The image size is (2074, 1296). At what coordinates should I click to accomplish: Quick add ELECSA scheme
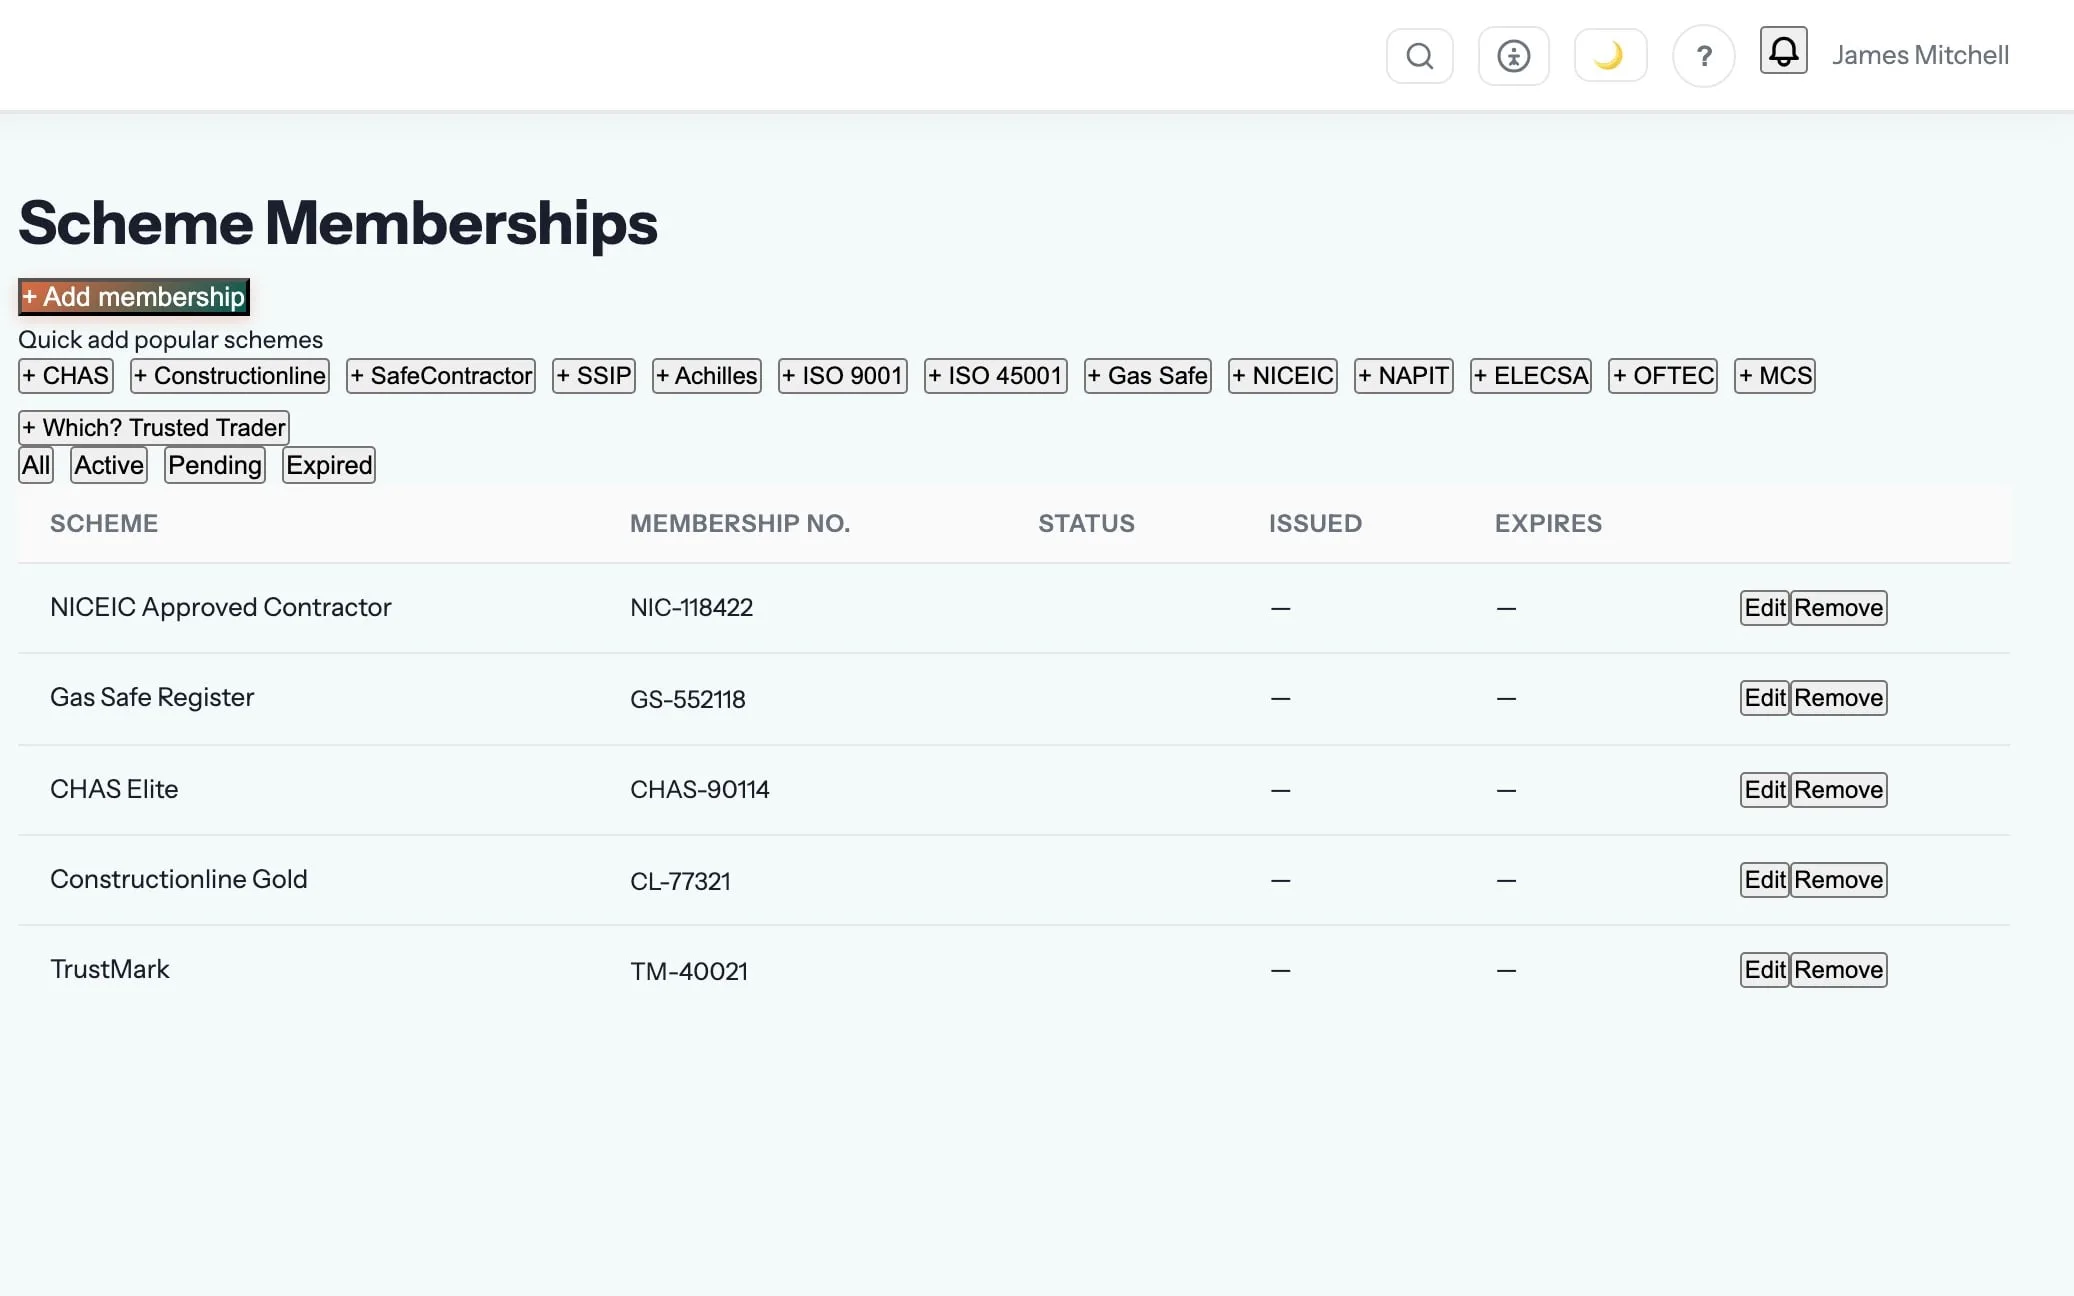coord(1531,376)
